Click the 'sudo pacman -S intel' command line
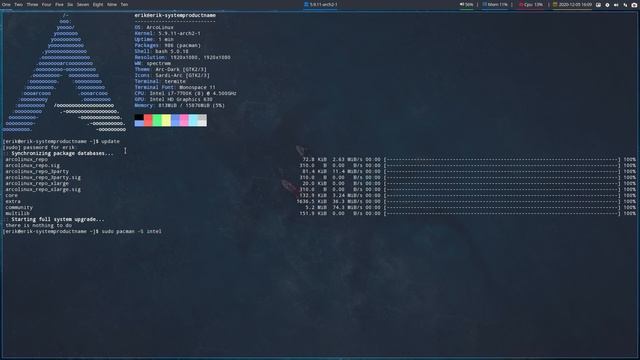The width and height of the screenshot is (640, 360). coord(82,231)
